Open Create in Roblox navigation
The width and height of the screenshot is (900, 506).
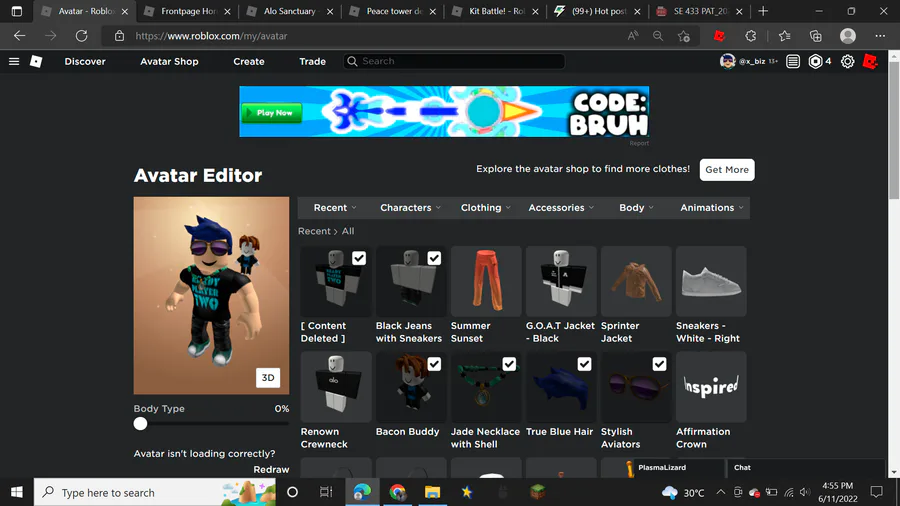pyautogui.click(x=249, y=61)
